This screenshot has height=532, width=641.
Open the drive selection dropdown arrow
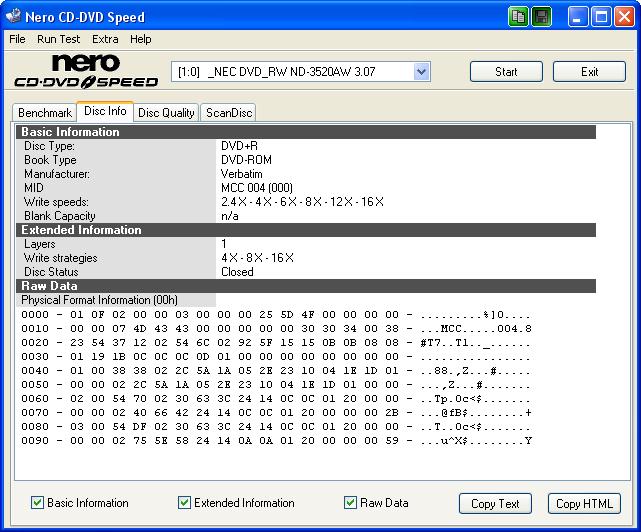coord(421,72)
